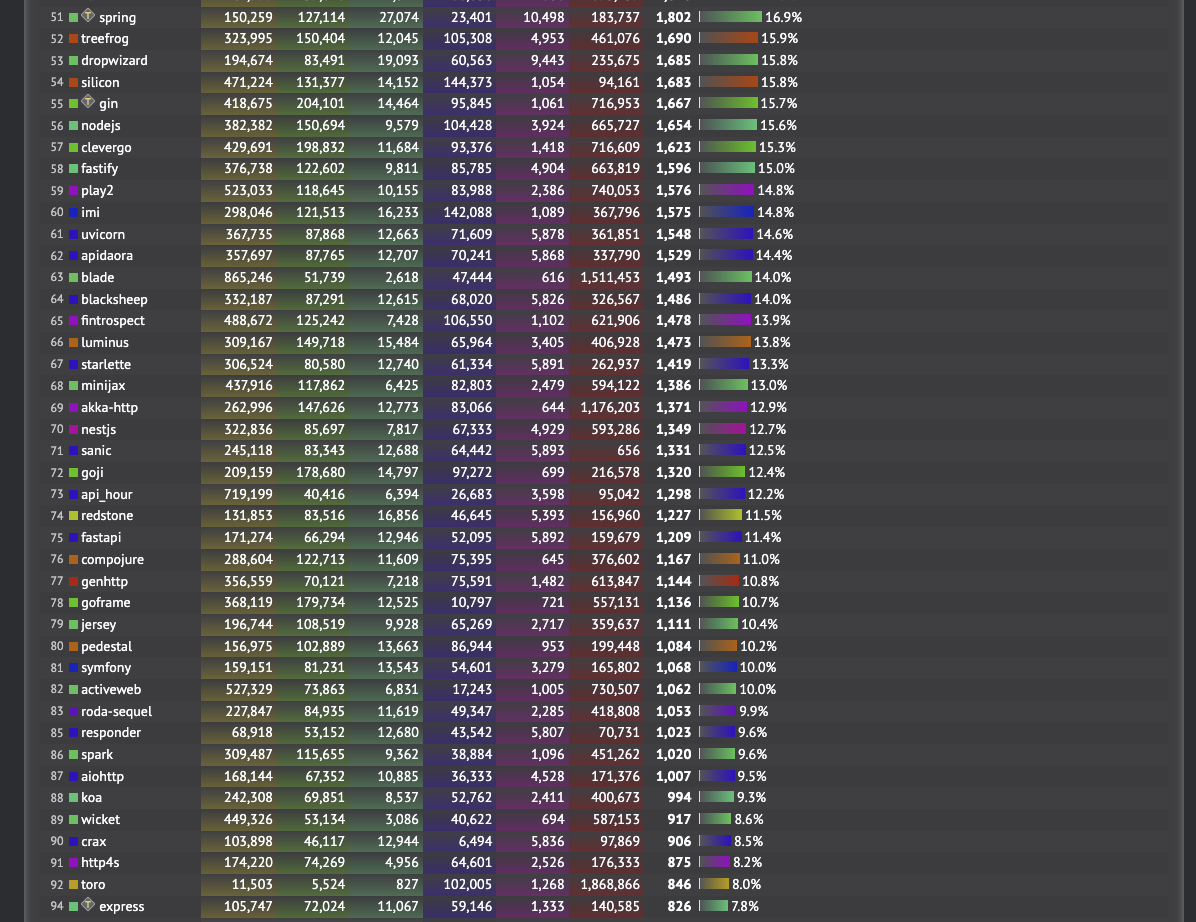Open the dropwizard framework entry

tap(114, 60)
